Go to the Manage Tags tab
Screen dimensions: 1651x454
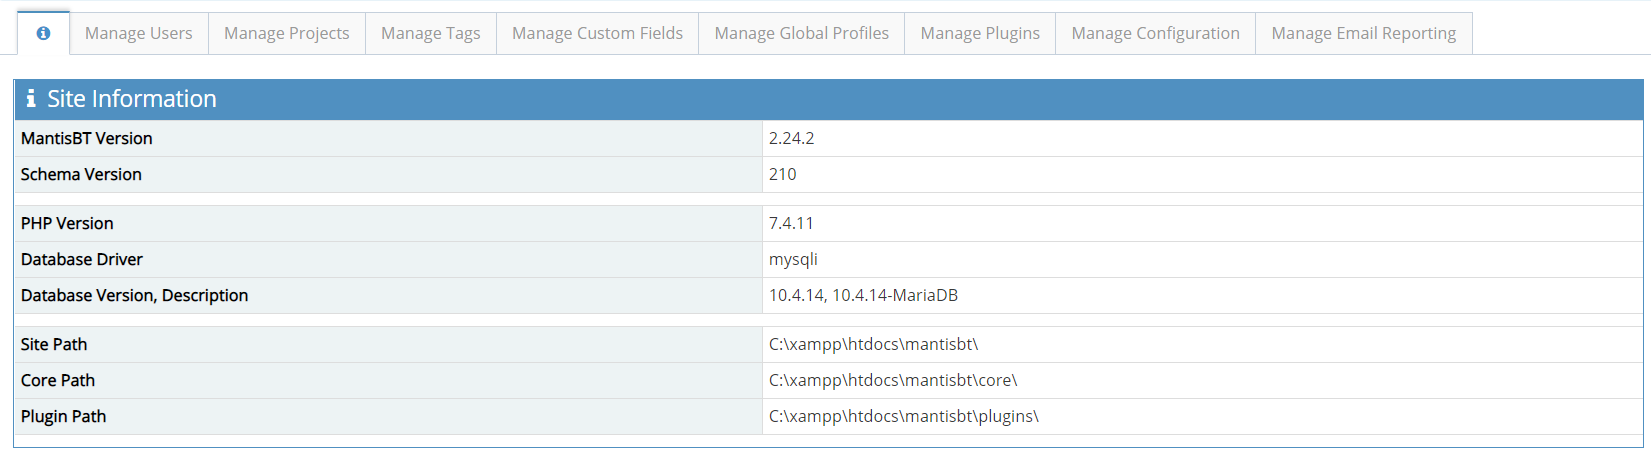click(430, 33)
